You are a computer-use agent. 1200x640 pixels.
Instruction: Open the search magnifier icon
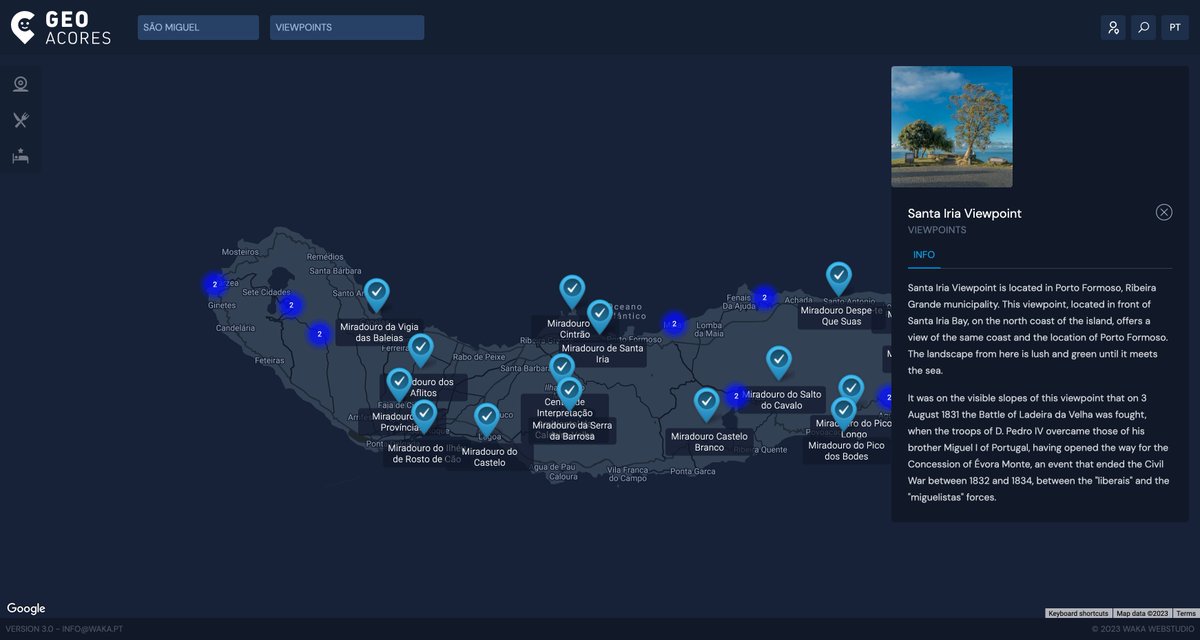click(1144, 28)
